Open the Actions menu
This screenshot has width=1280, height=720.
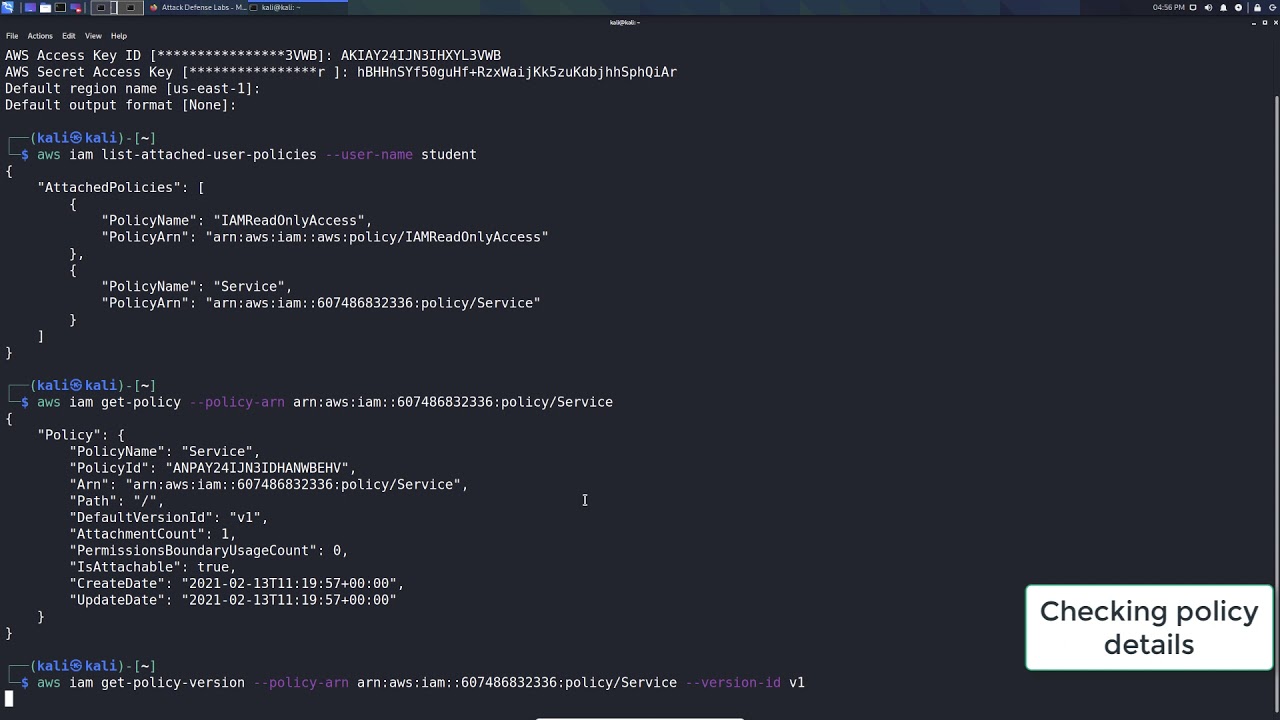40,36
